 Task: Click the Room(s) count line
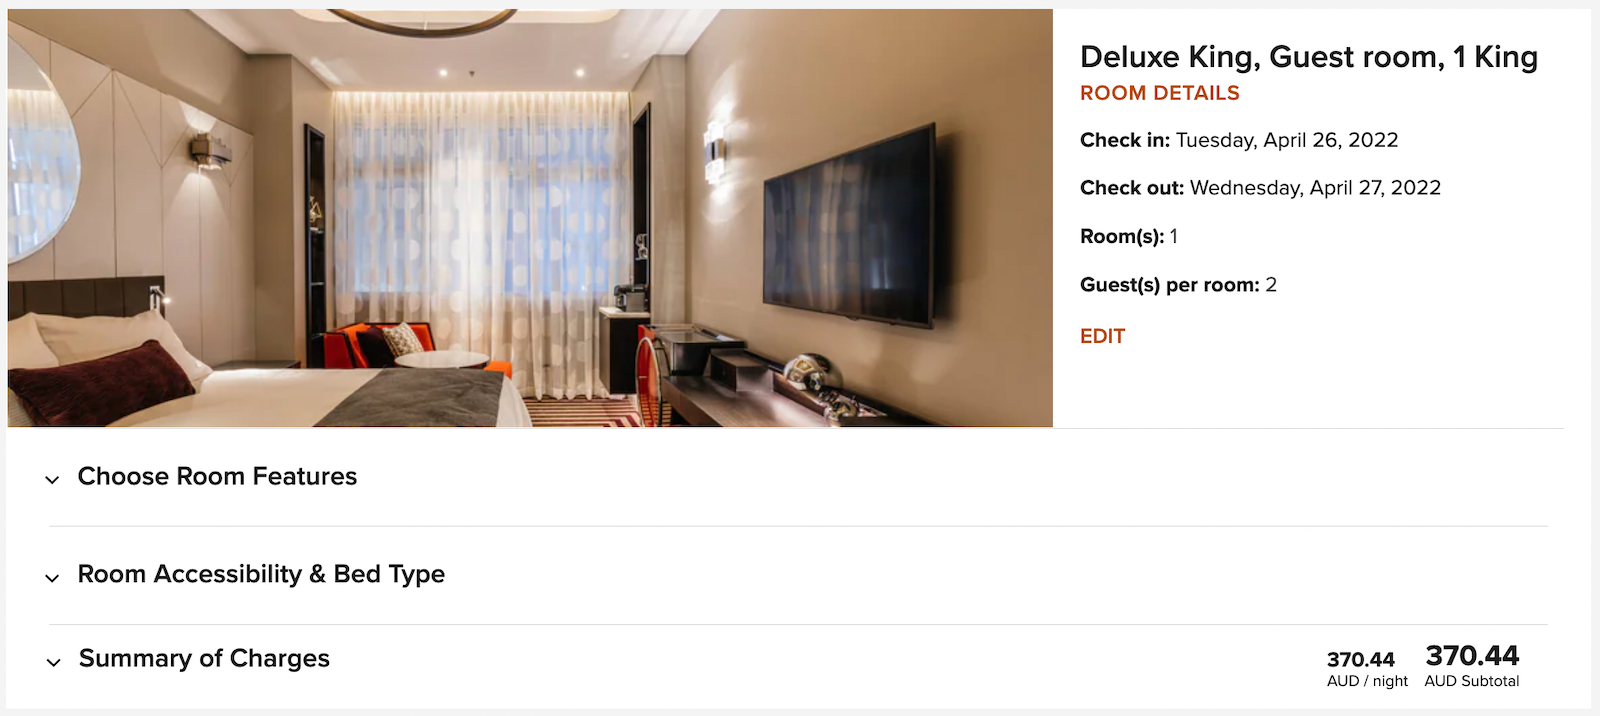[x=1129, y=236]
